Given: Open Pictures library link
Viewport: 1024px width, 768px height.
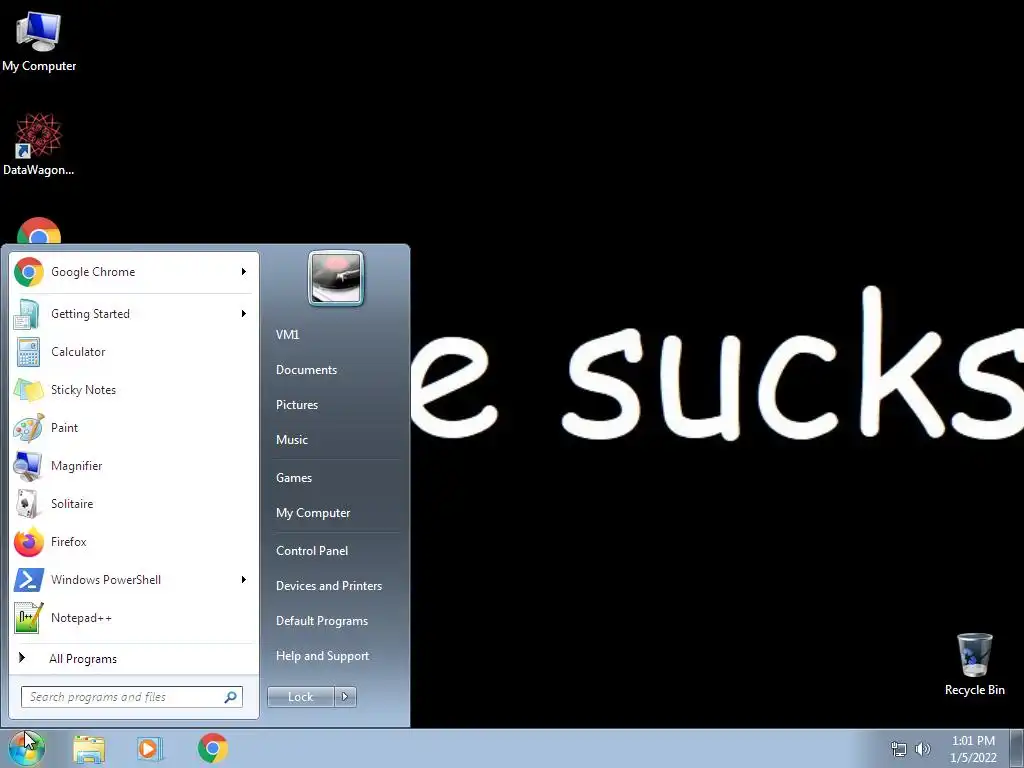Looking at the screenshot, I should click(x=297, y=405).
